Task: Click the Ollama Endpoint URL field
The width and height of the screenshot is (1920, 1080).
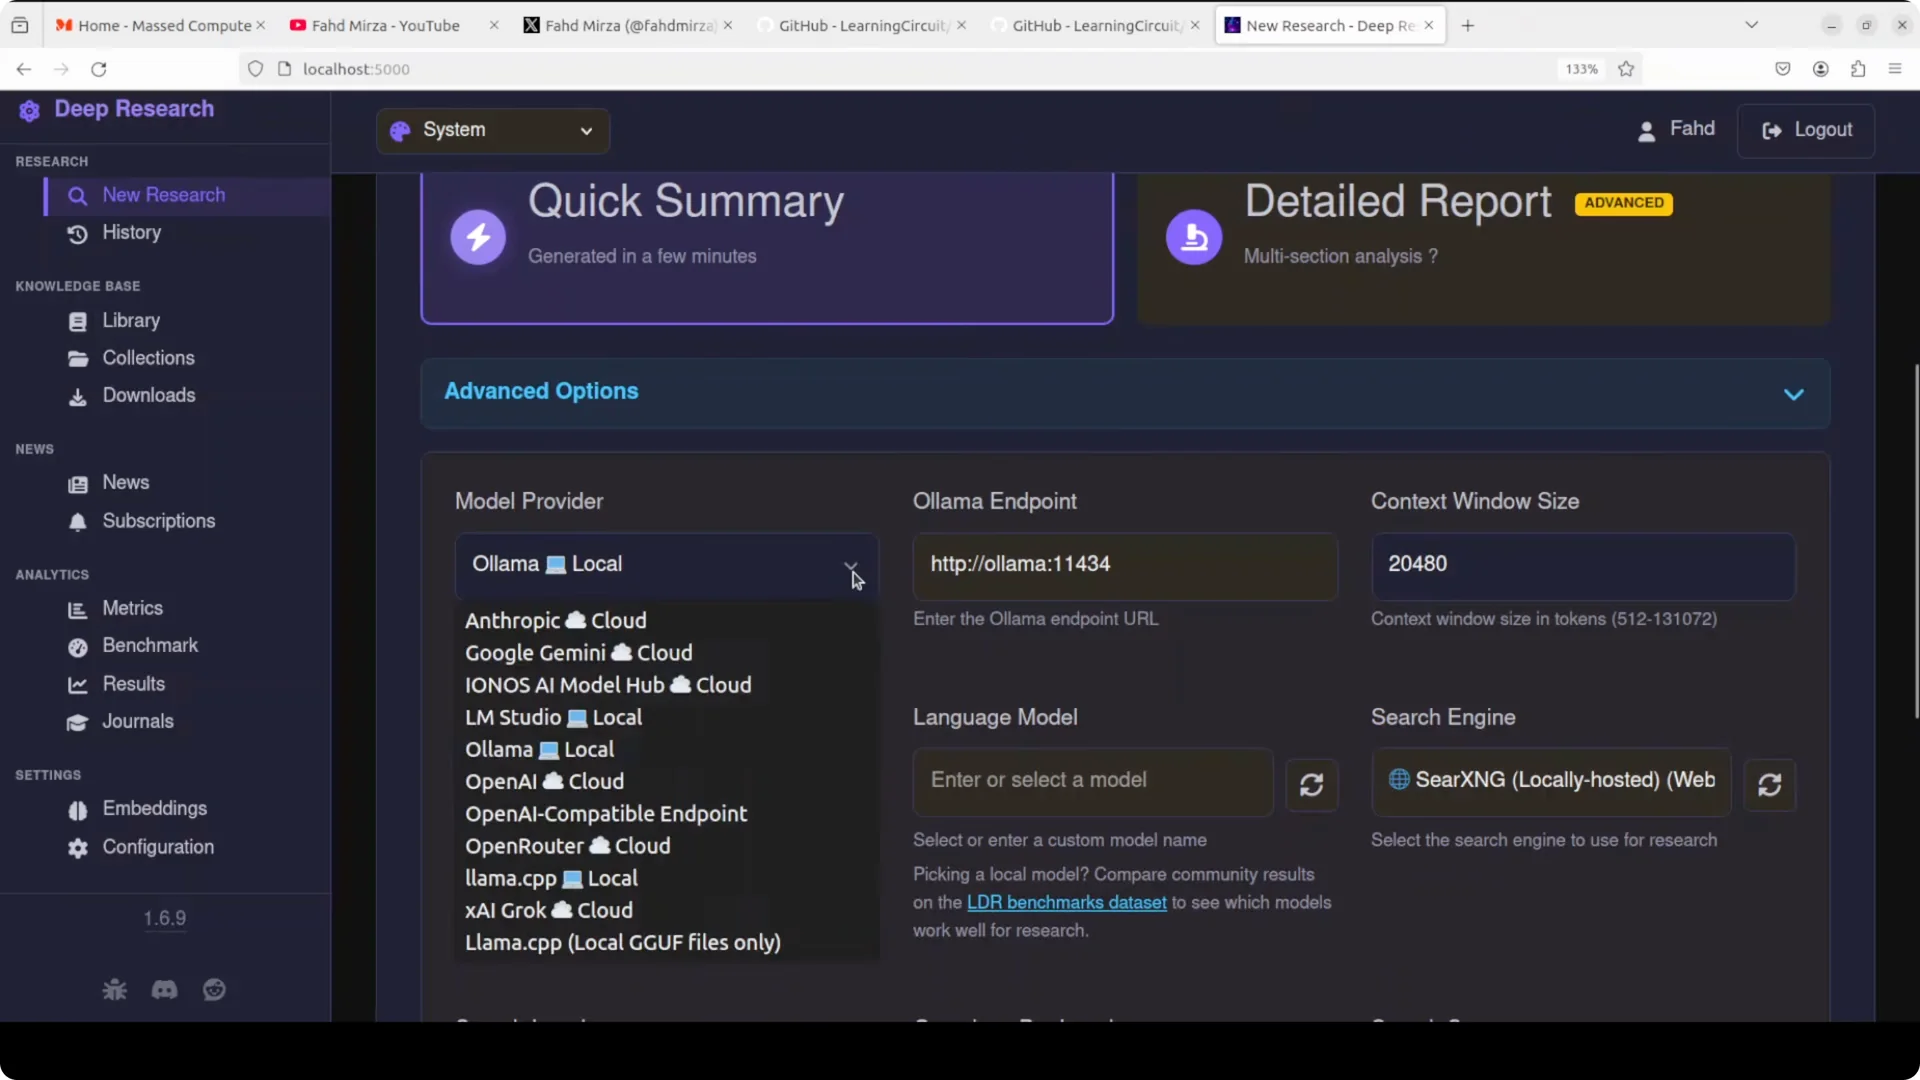Action: point(1124,565)
